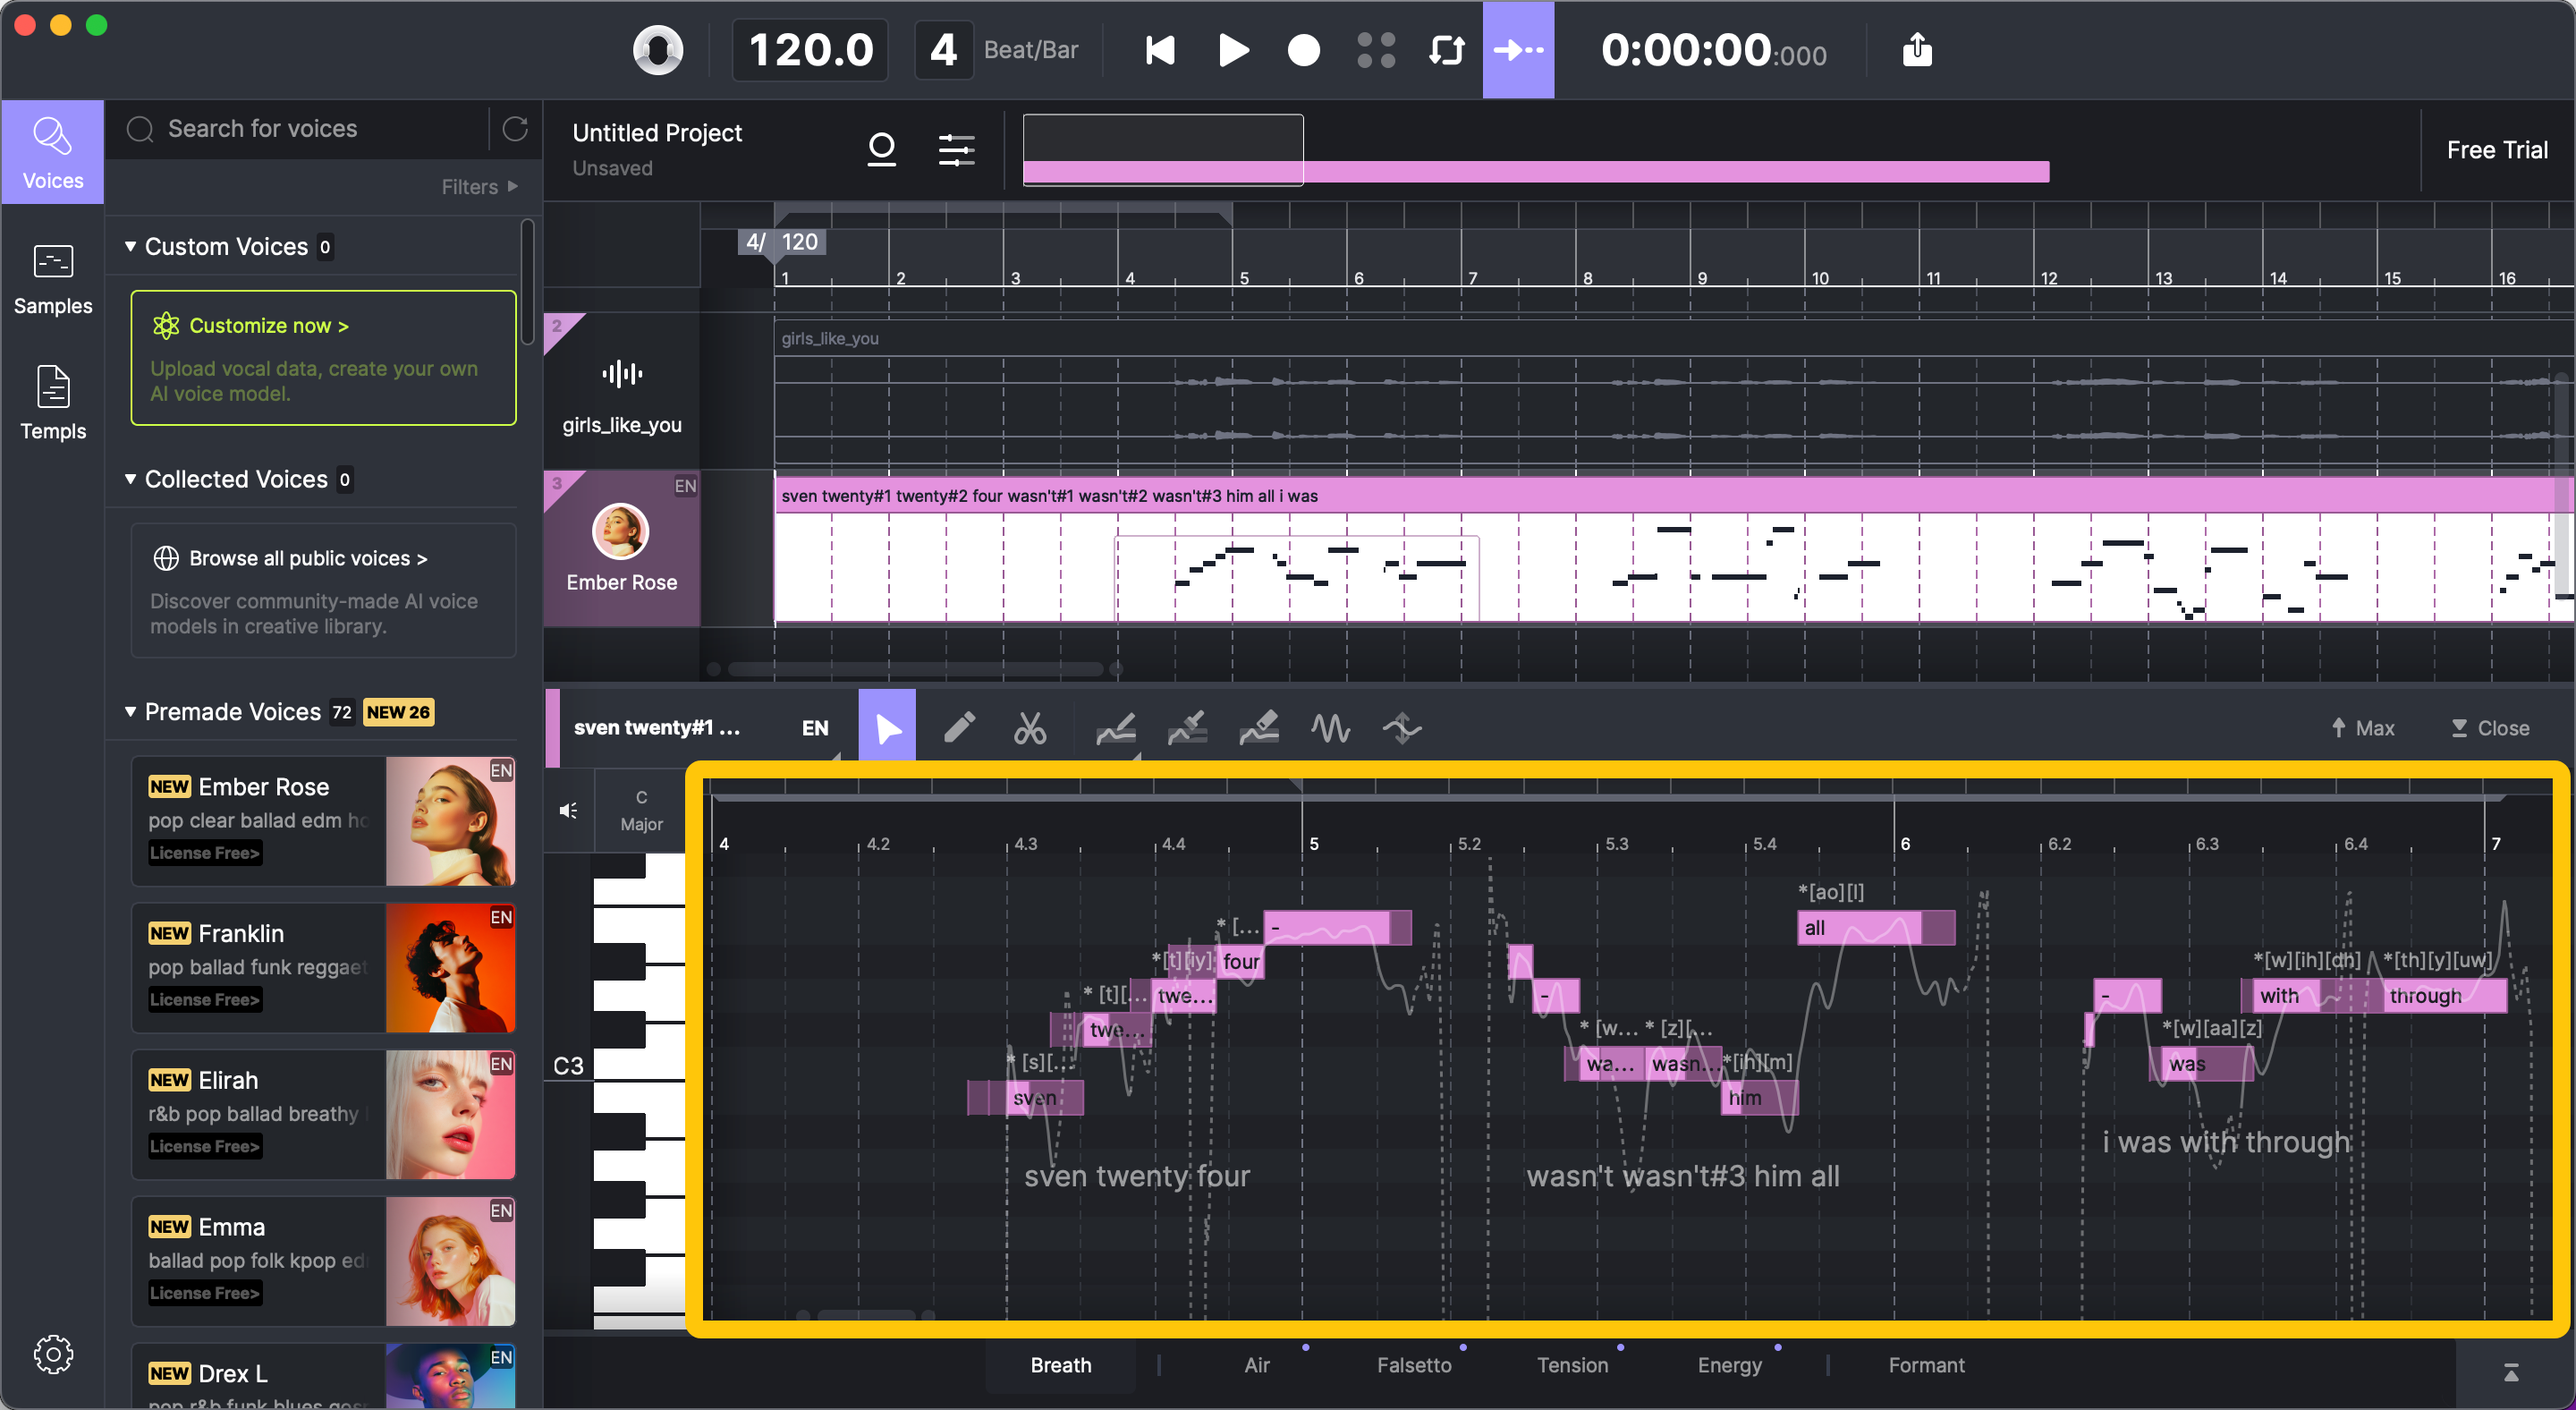Image resolution: width=2576 pixels, height=1410 pixels.
Task: Select the scissors tool in the piano roll toolbar
Action: pyautogui.click(x=1031, y=727)
